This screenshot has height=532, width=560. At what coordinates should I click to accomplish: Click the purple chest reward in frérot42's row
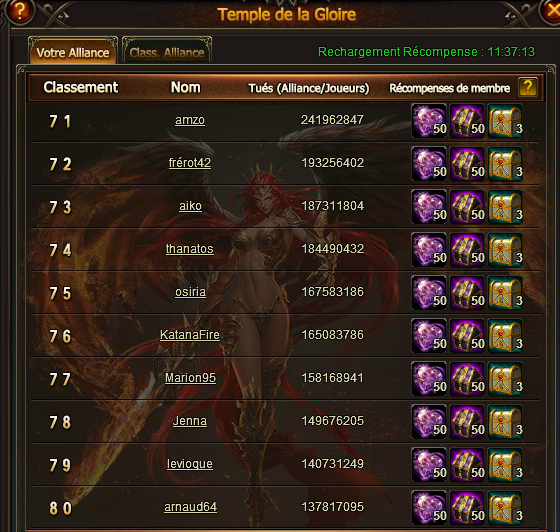467,164
